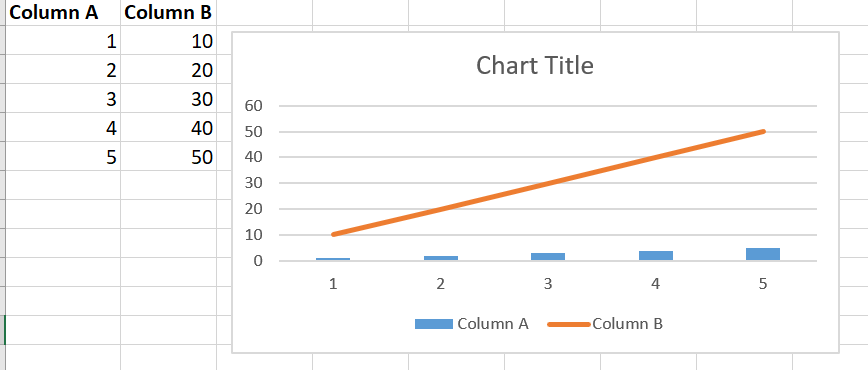Select the cell with value 5 in Column A

point(63,156)
